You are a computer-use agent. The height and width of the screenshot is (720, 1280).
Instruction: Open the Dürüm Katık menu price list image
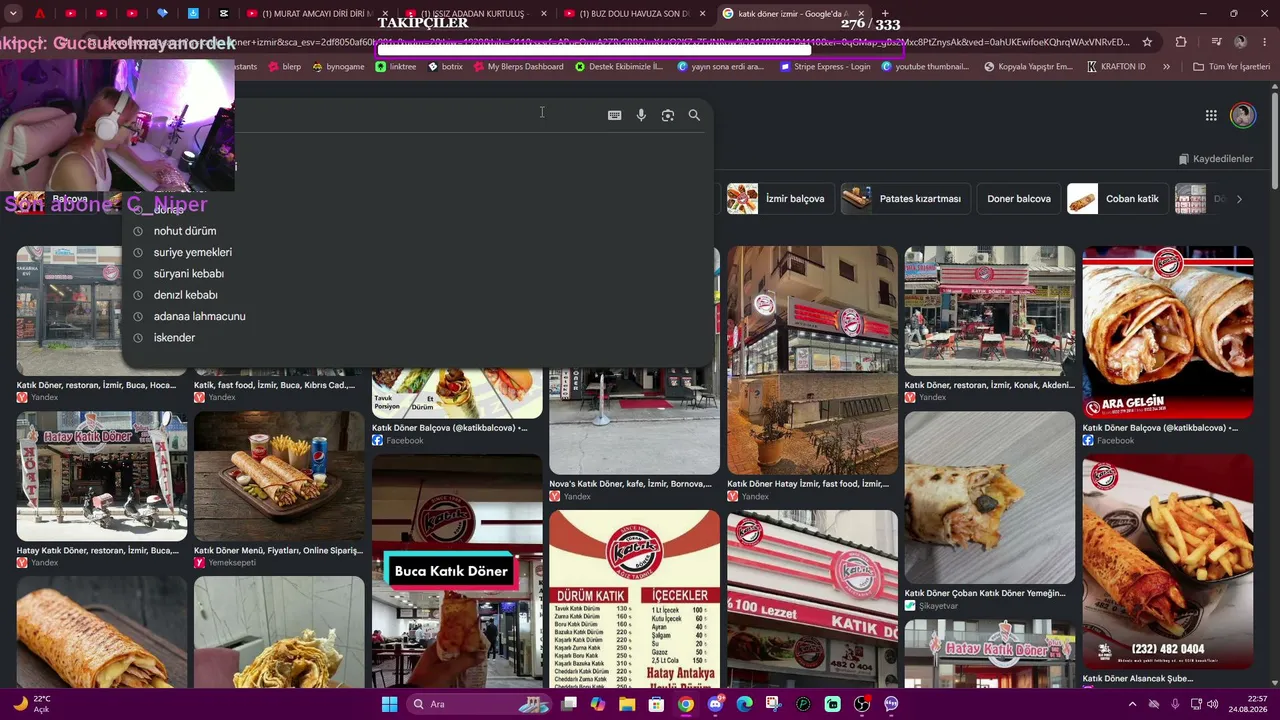coord(634,599)
